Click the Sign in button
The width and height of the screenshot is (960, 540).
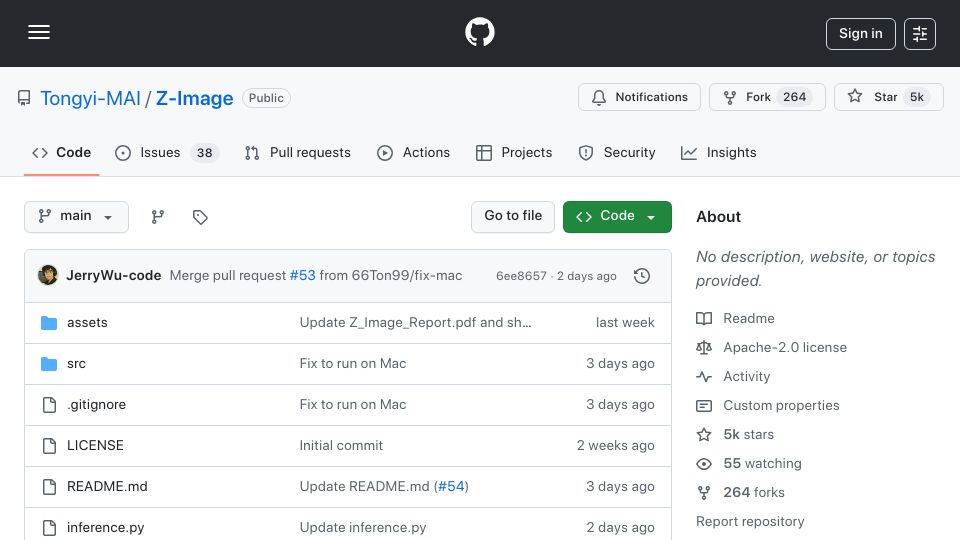coord(860,34)
